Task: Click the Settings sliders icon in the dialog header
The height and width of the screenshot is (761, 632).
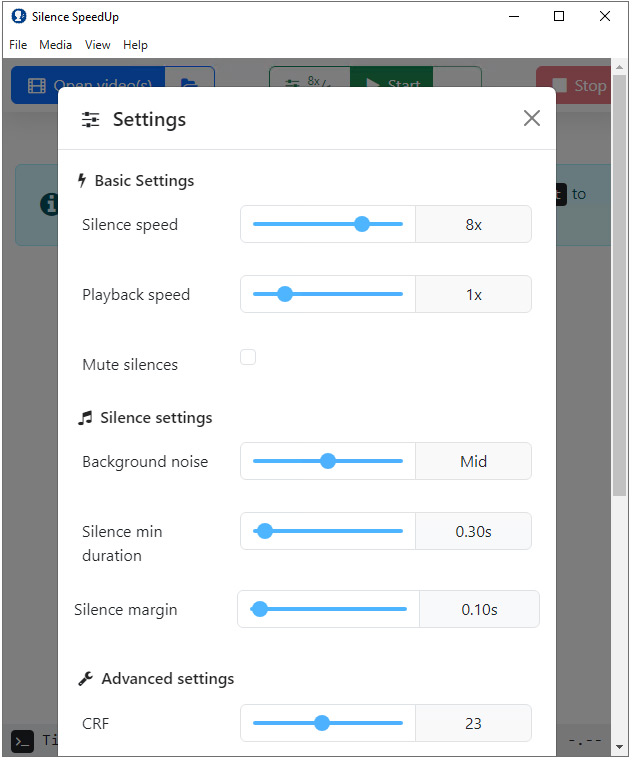Action: pos(90,119)
